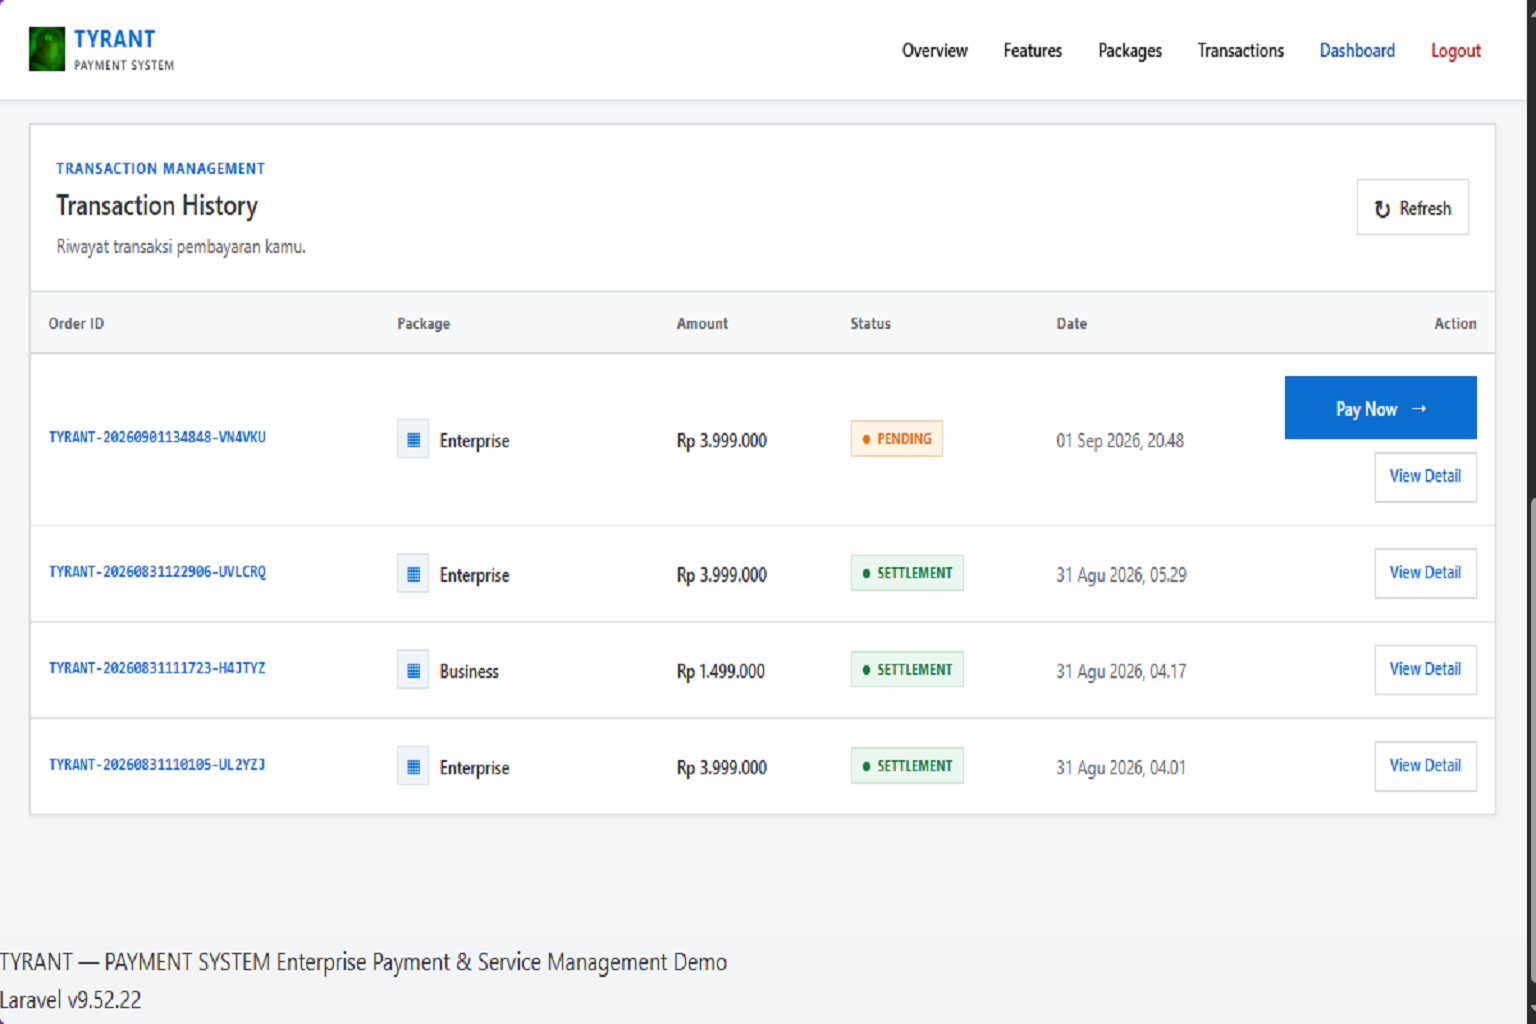Click SETTLEMENT badge in UVLCRQ row
The image size is (1536, 1024).
907,573
